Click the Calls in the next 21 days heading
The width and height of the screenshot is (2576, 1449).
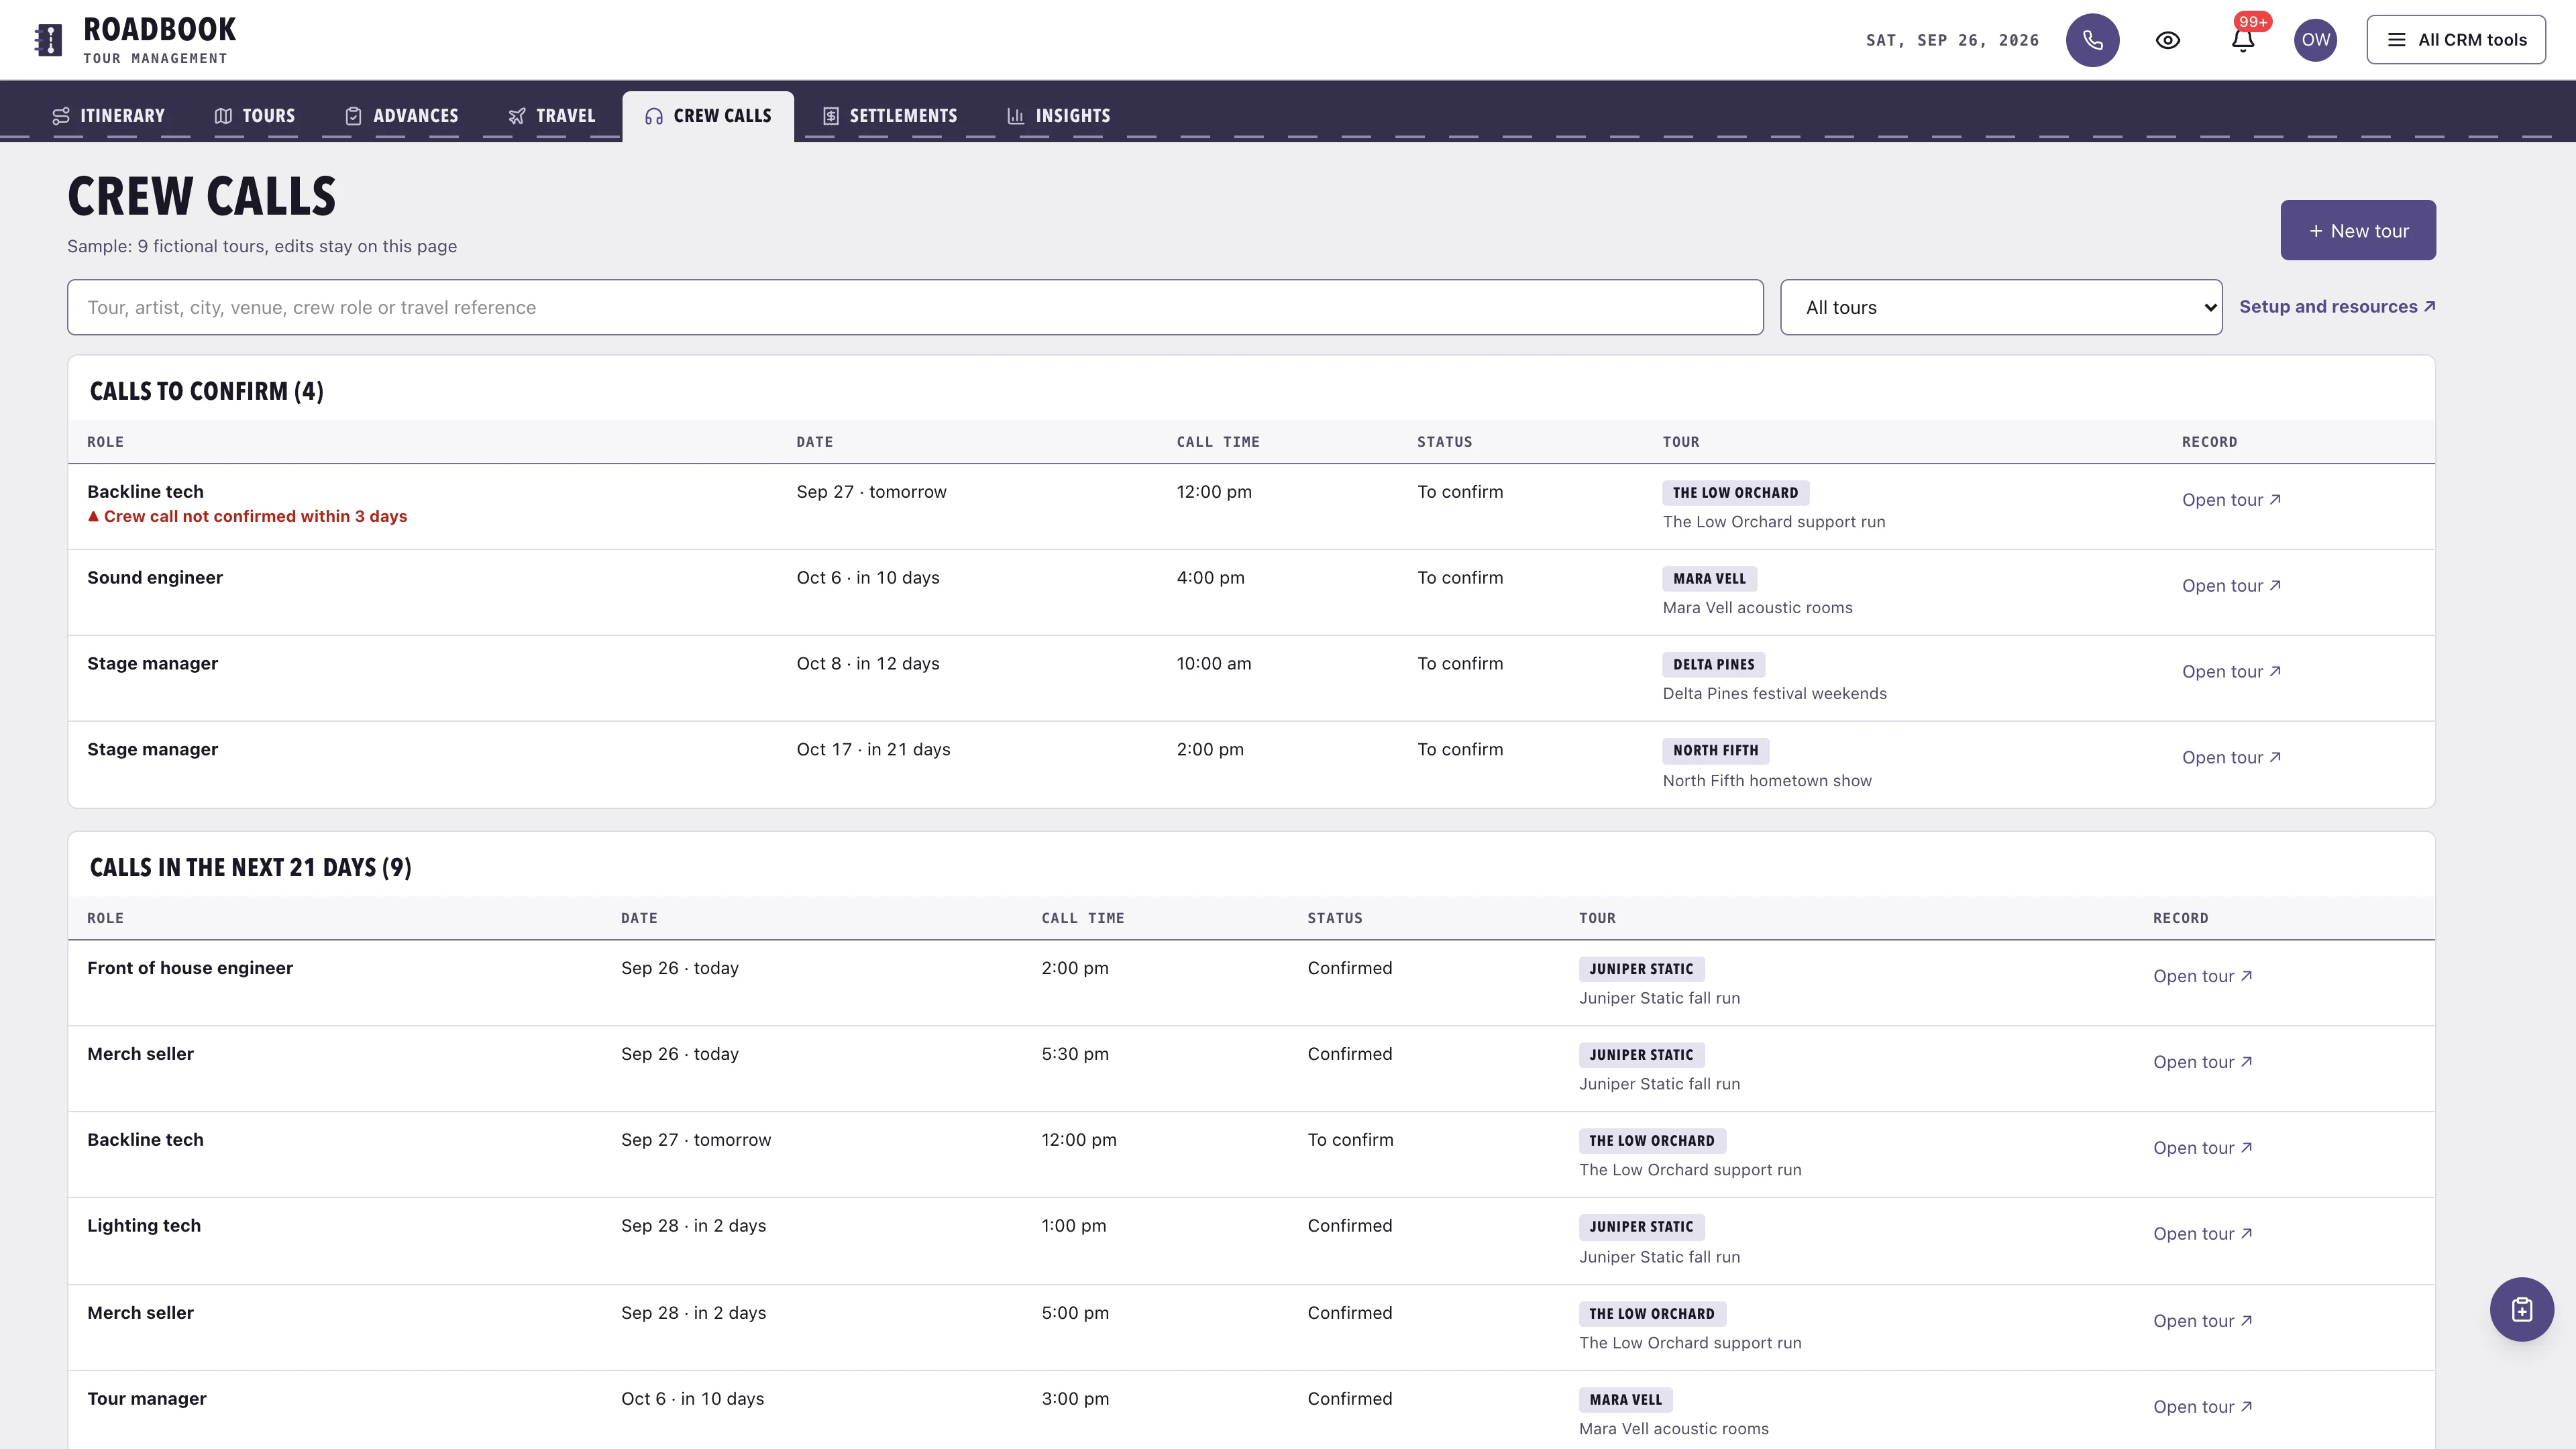tap(251, 867)
